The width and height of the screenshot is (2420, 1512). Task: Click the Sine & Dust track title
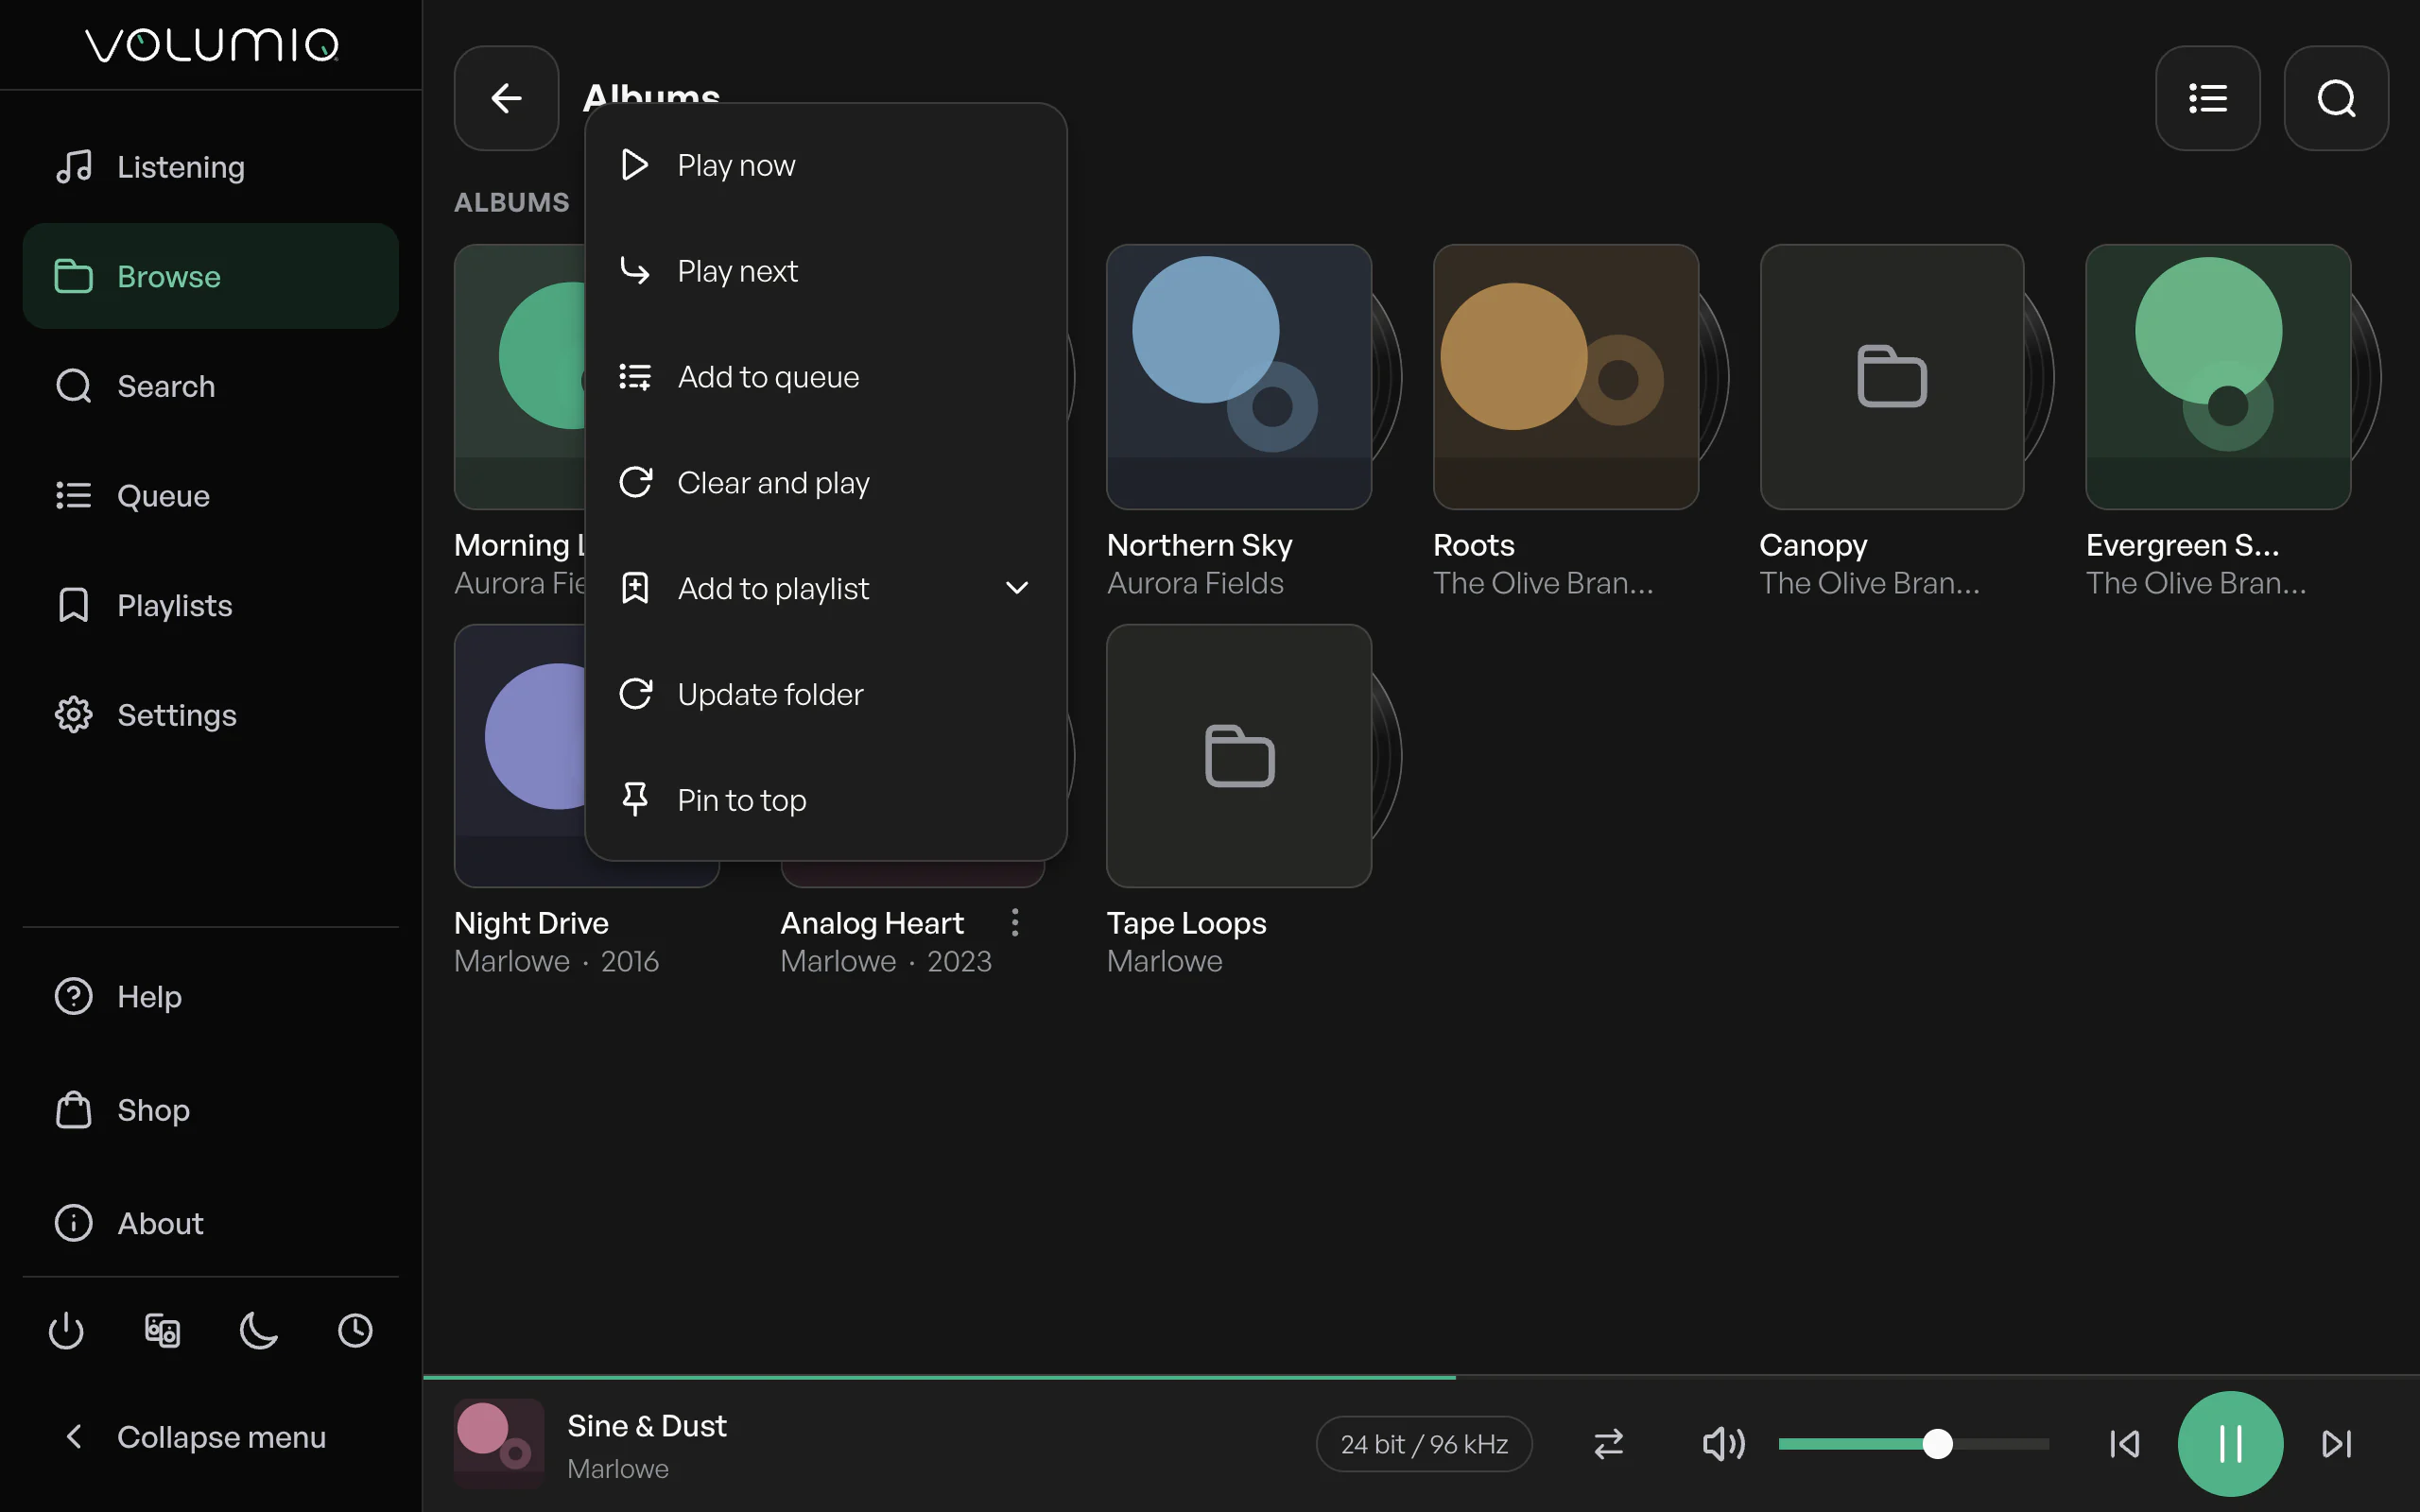647,1425
